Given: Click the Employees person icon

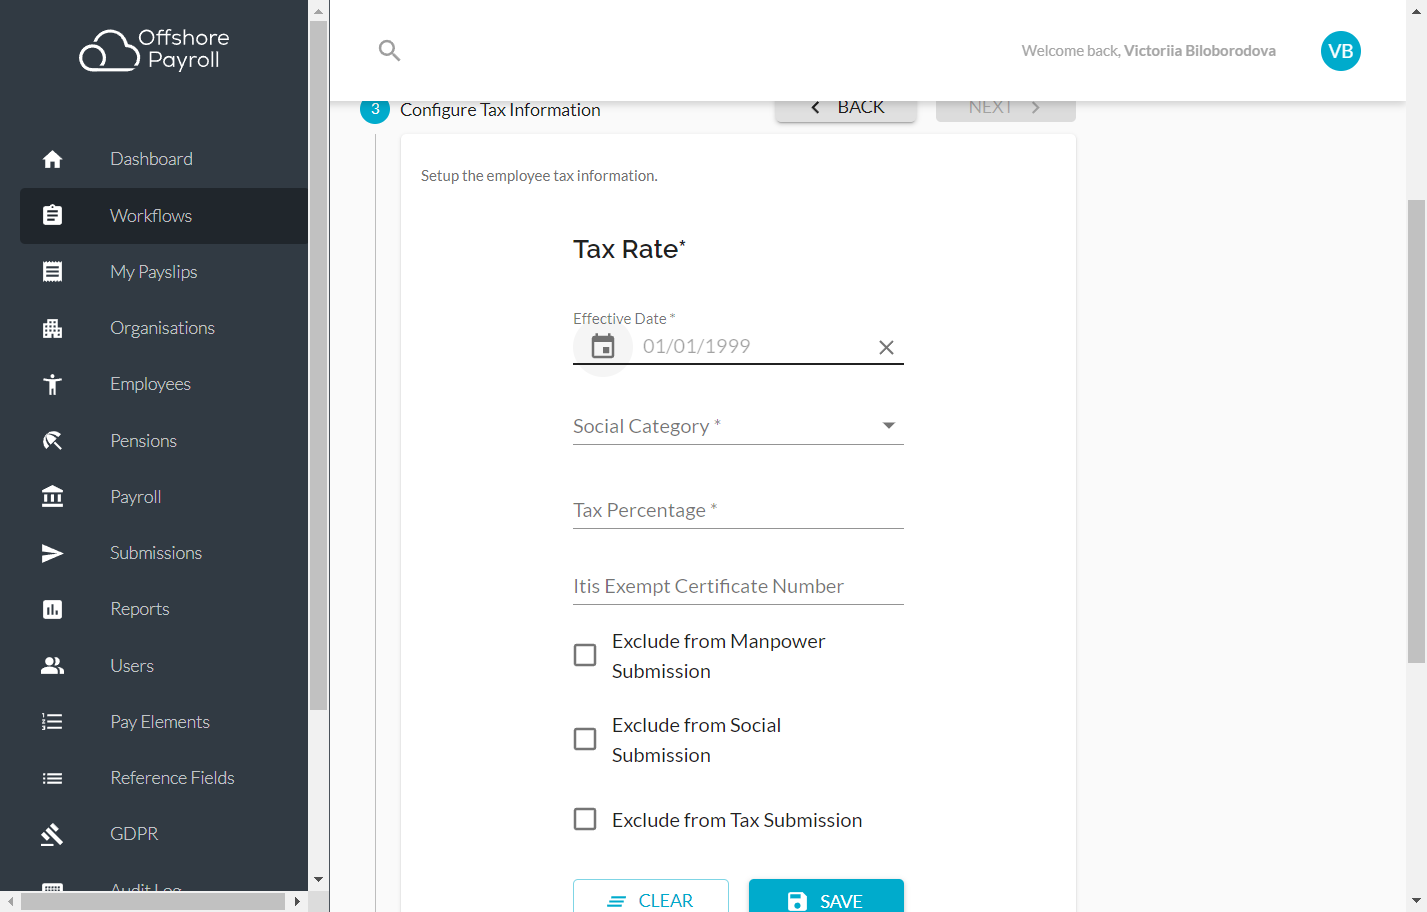Looking at the screenshot, I should pyautogui.click(x=52, y=384).
